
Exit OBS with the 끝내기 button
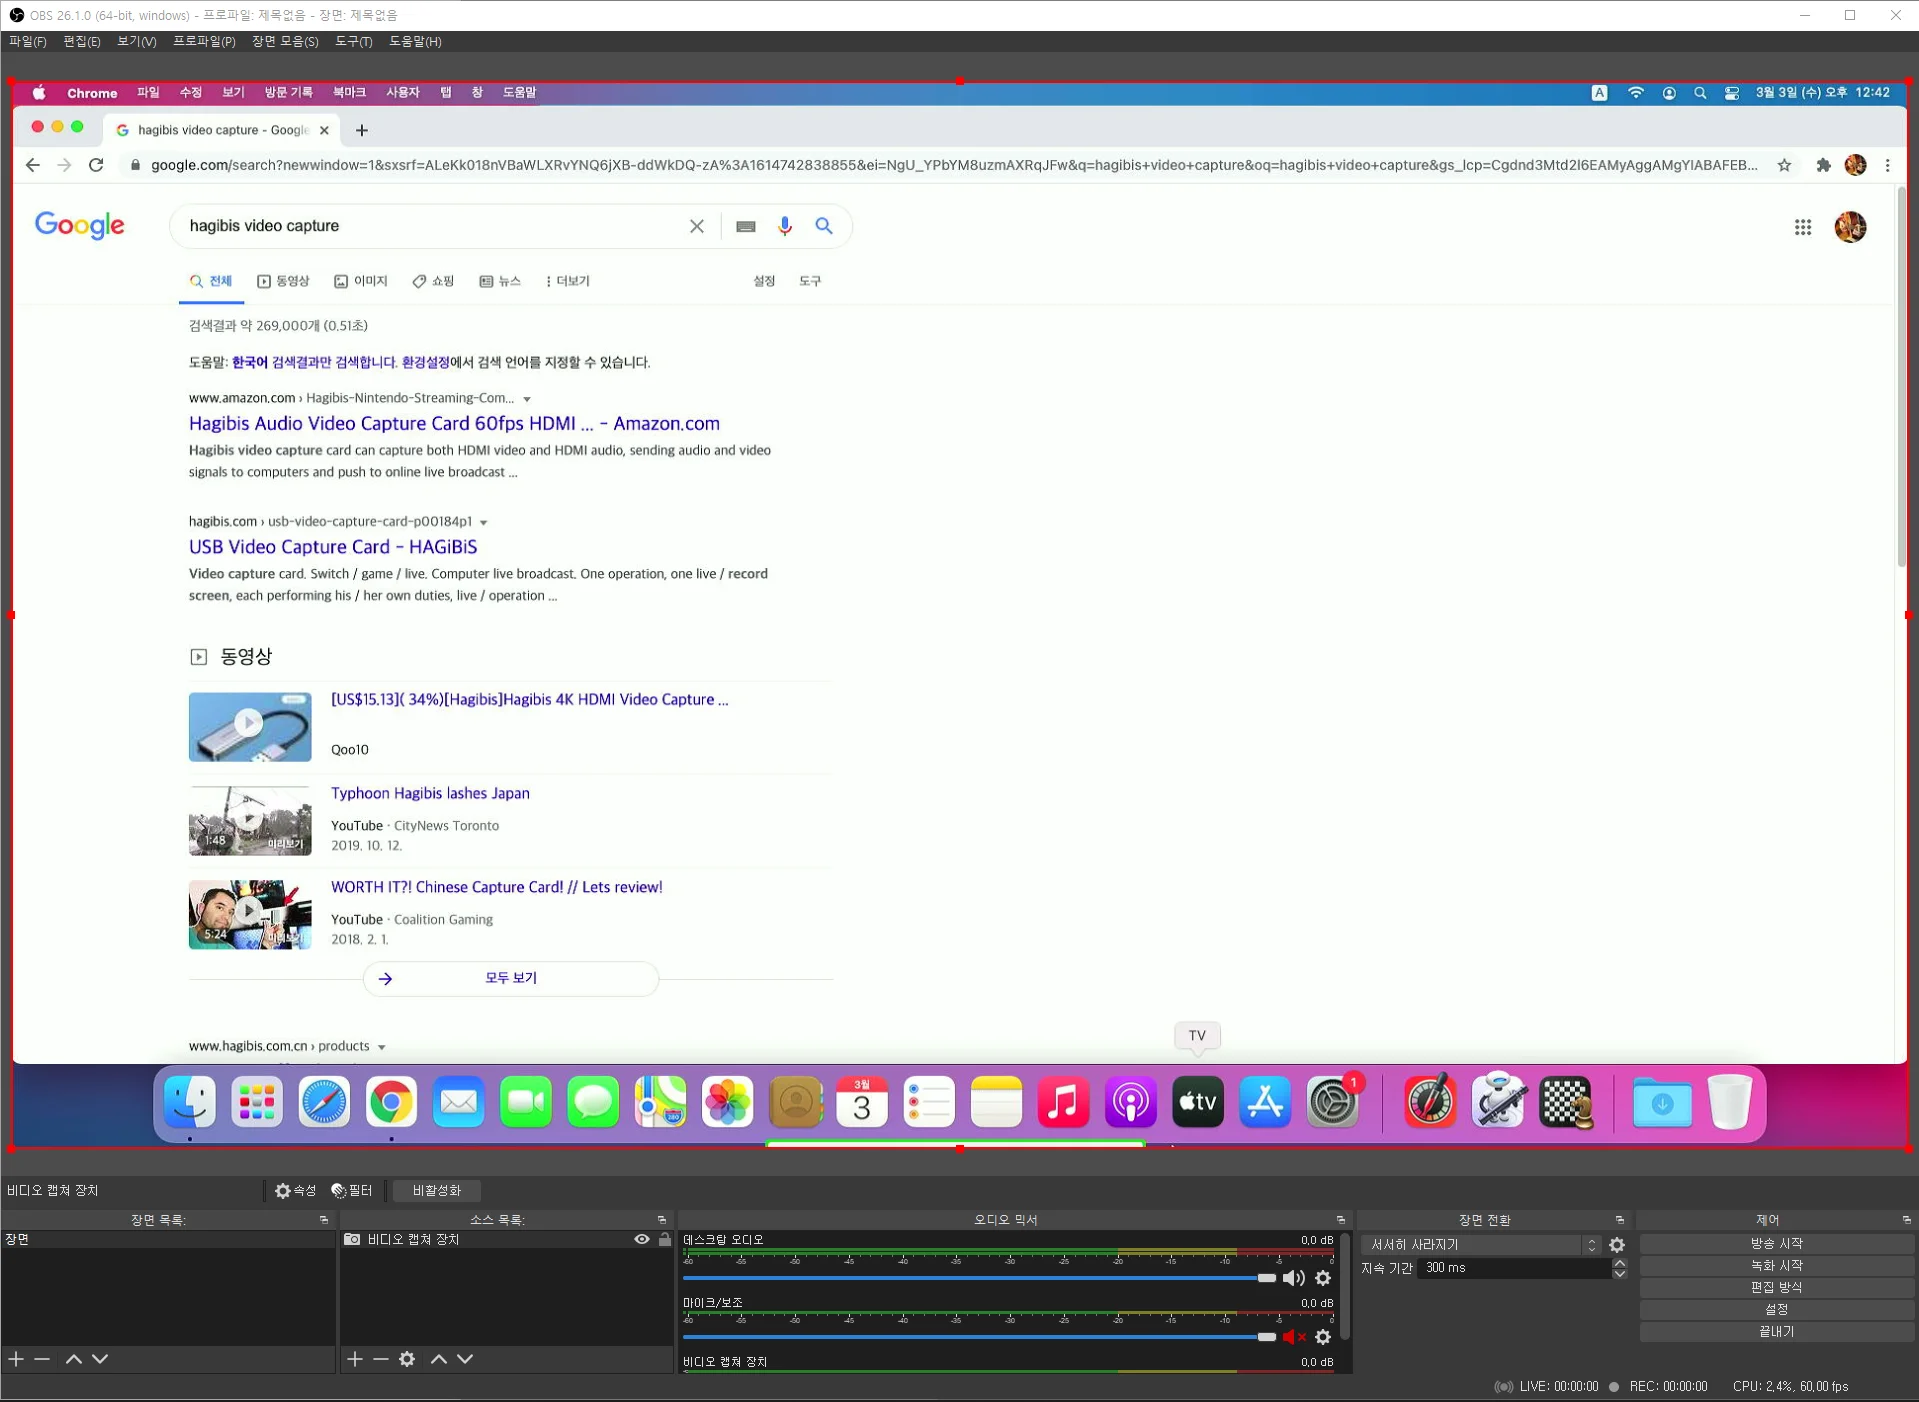(x=1776, y=1332)
